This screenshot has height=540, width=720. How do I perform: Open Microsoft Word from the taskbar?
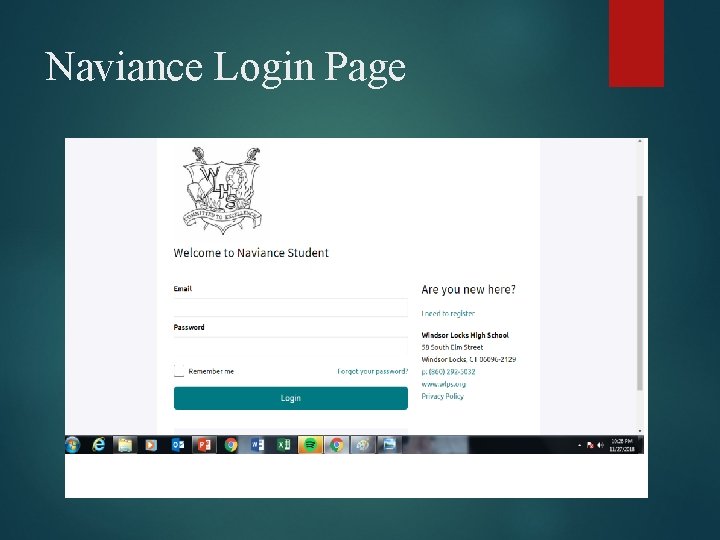coord(257,444)
